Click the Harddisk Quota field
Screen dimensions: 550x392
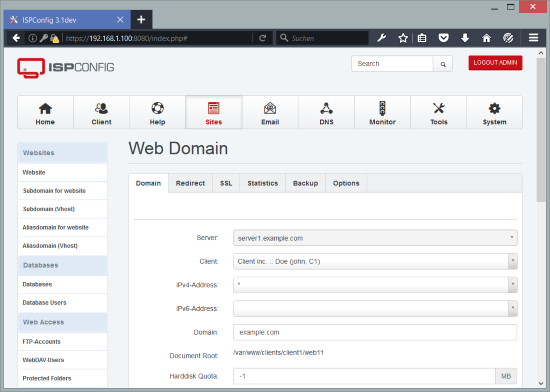pos(364,376)
